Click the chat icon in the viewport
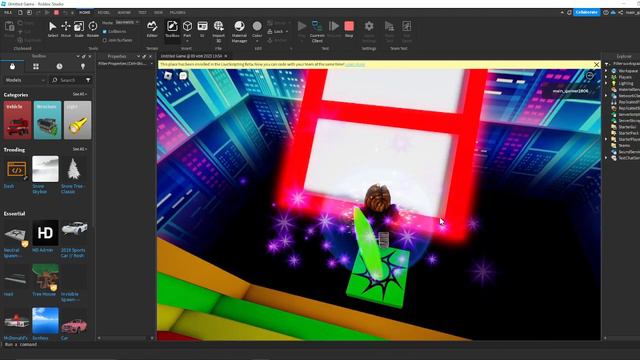Viewport: 640px width, 360px height. (183, 76)
